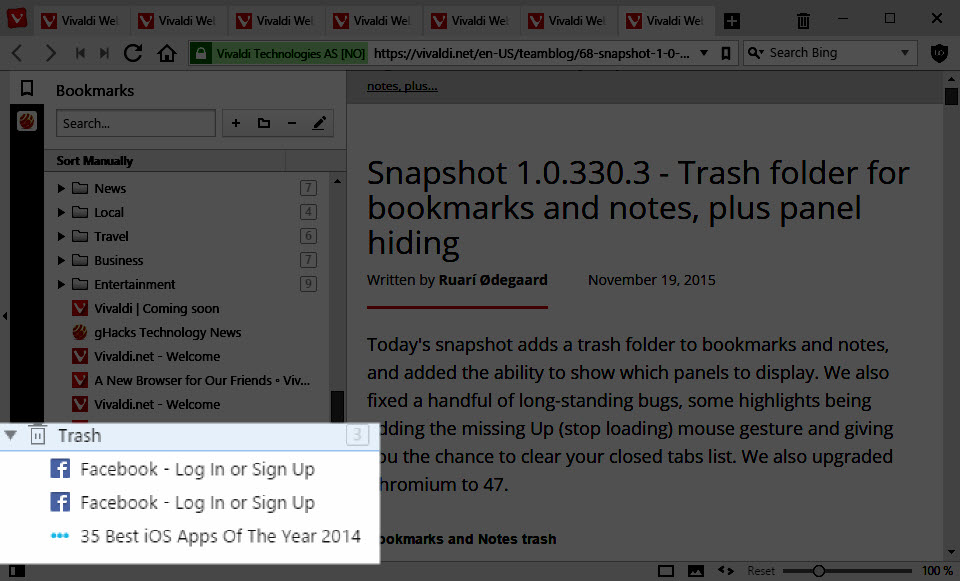
Task: Switch to the first Vivaldi tab
Action: (80, 21)
